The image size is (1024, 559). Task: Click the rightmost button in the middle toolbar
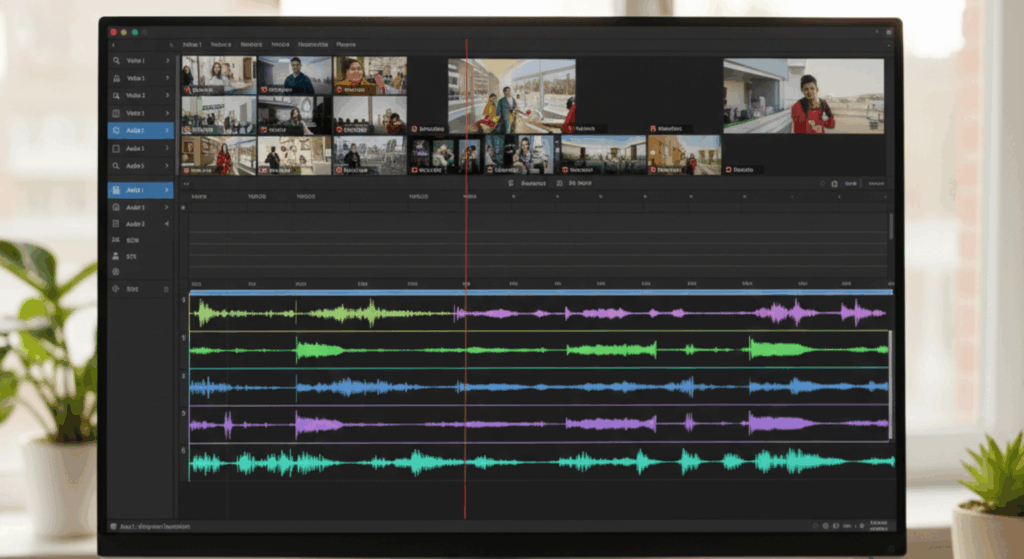click(876, 184)
